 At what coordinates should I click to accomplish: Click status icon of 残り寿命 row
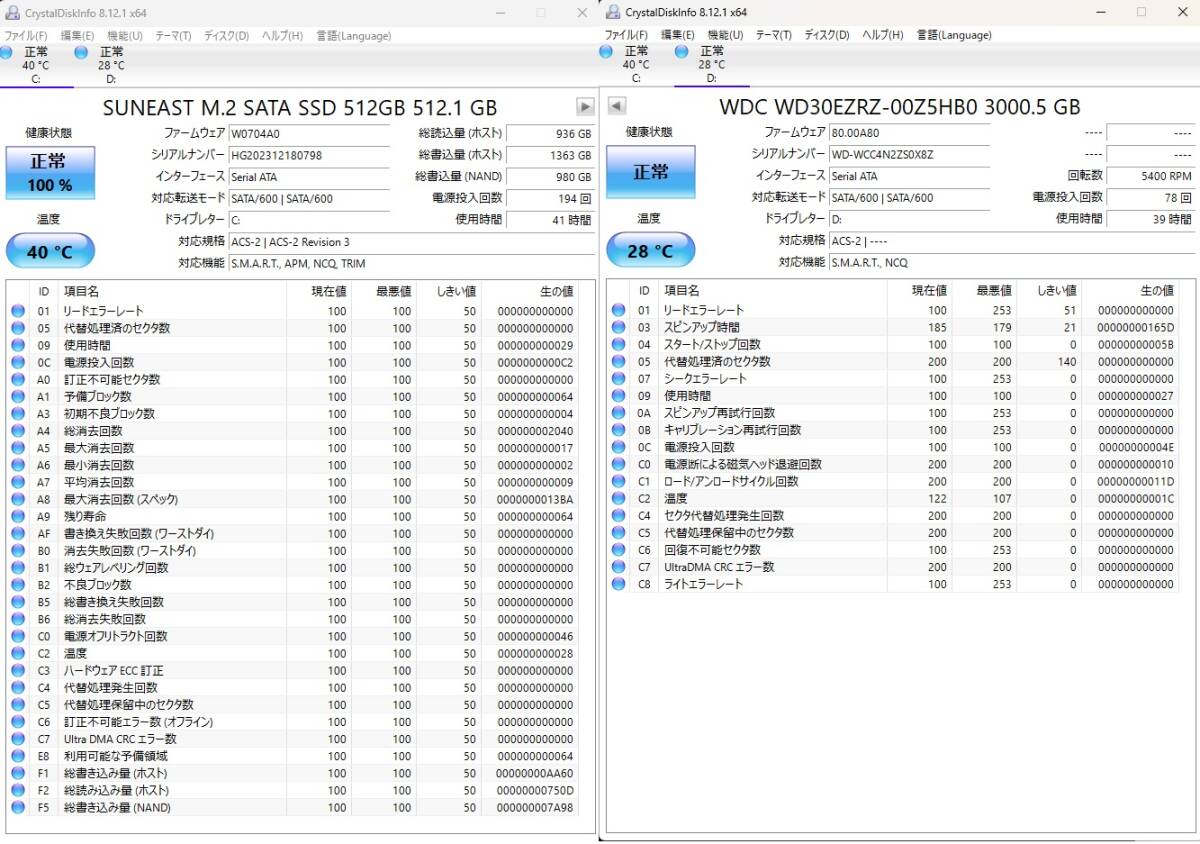point(18,516)
